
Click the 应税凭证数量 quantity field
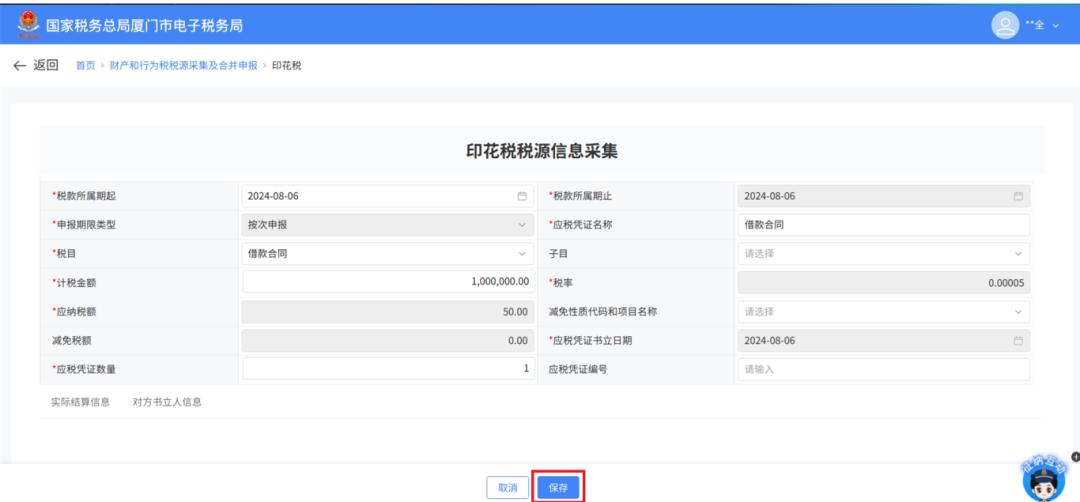click(388, 368)
